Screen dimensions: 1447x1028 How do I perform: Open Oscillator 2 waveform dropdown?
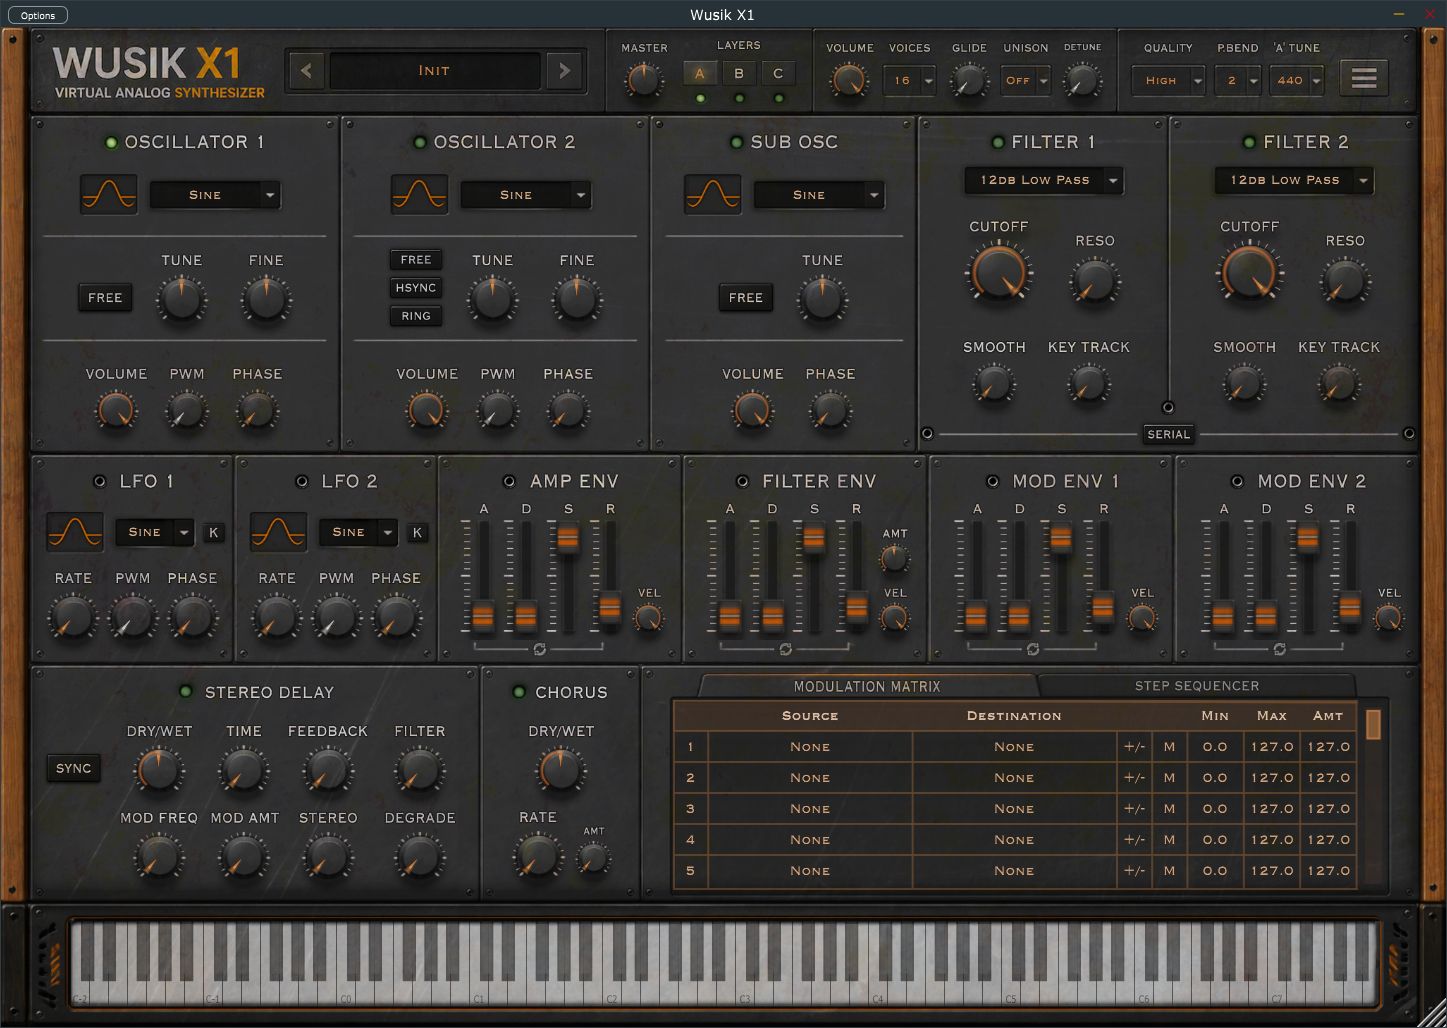pyautogui.click(x=526, y=195)
